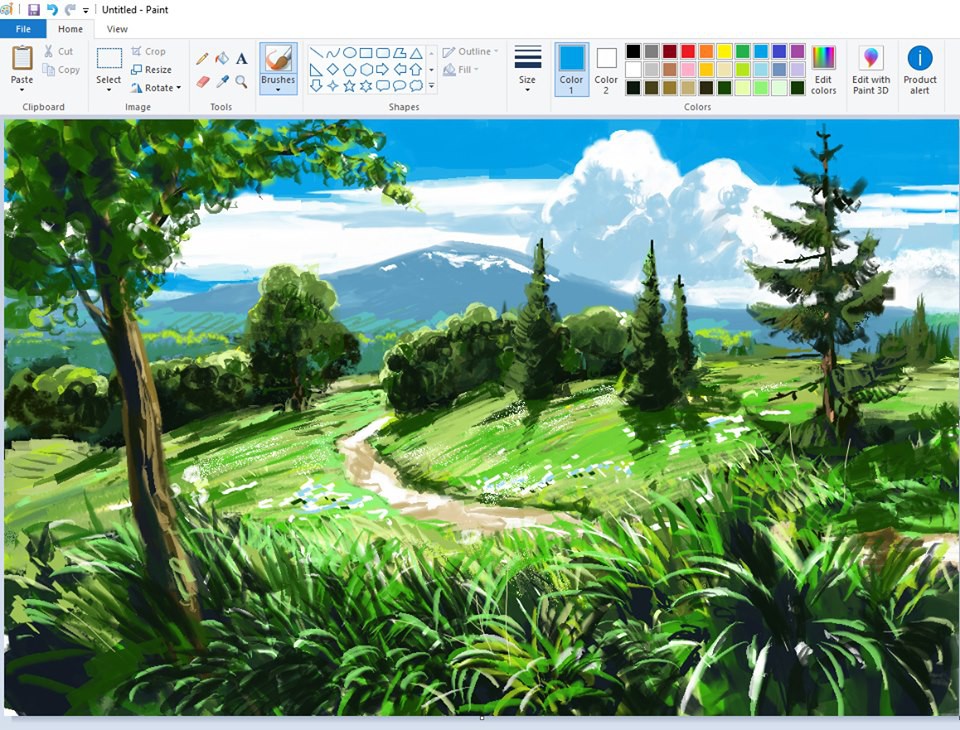Toggle Color 1 as active color

click(571, 70)
